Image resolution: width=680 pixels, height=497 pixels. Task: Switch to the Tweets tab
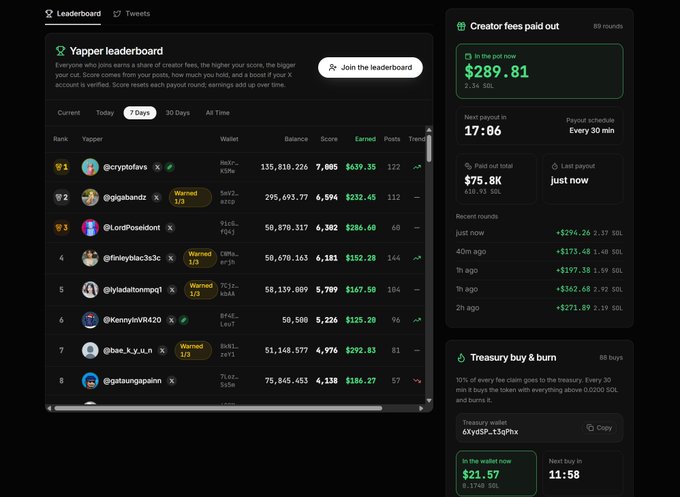pyautogui.click(x=131, y=13)
